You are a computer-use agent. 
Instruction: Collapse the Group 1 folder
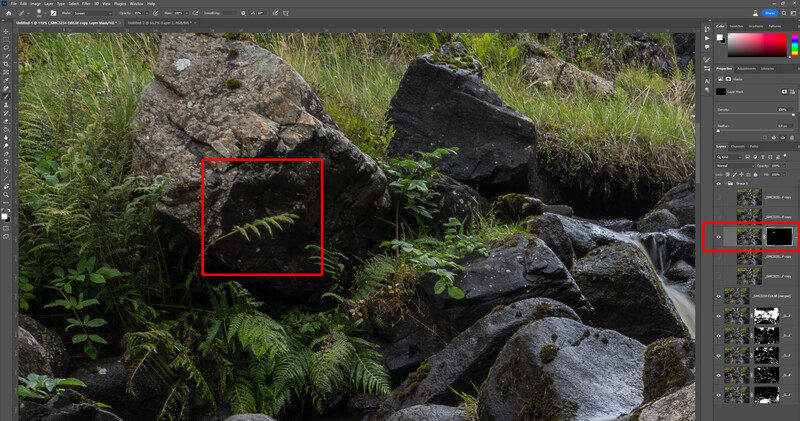click(726, 183)
